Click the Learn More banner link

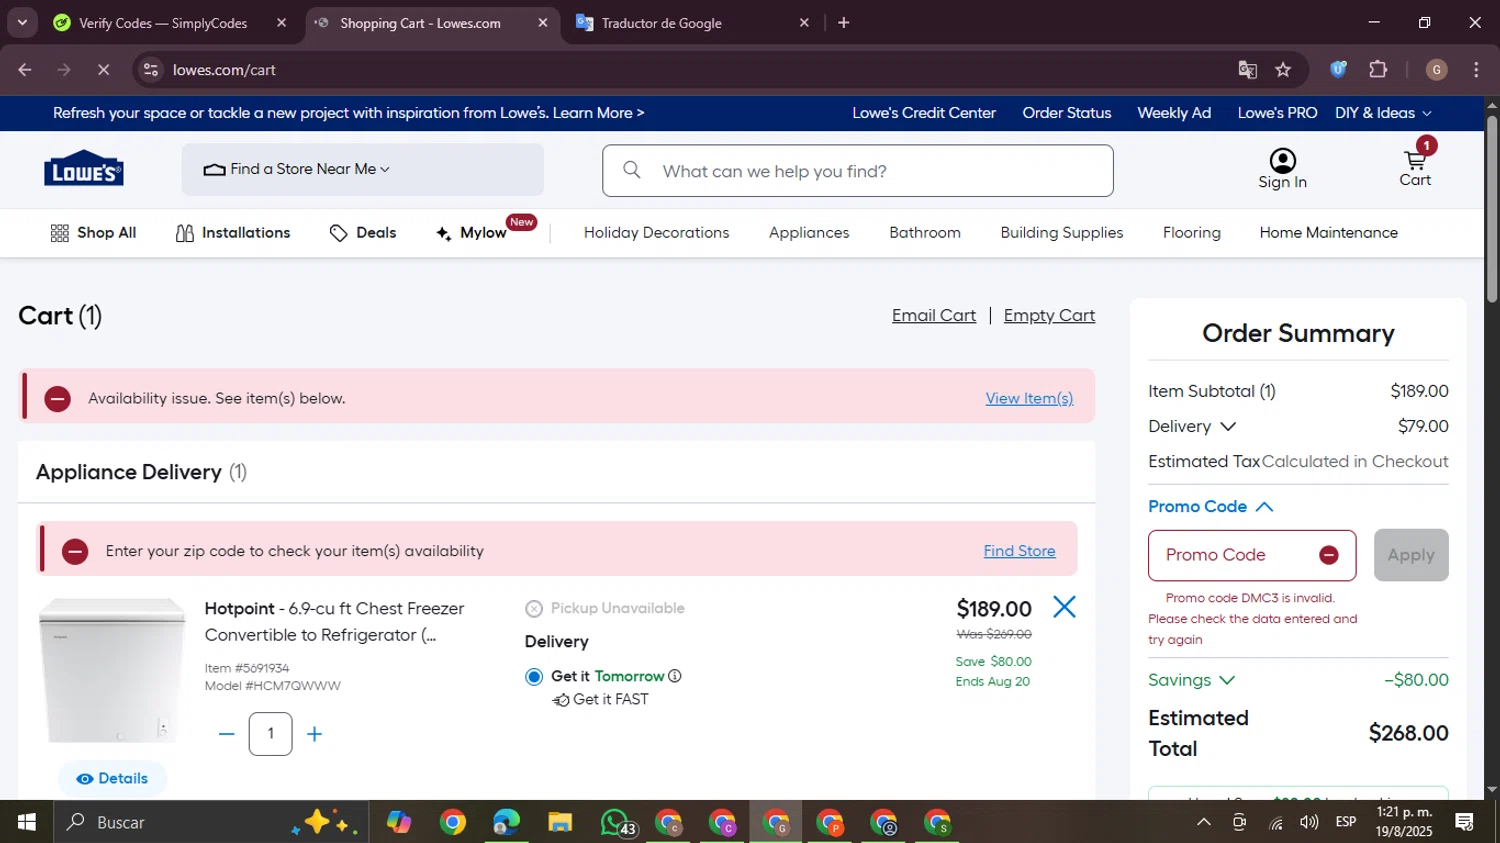598,113
